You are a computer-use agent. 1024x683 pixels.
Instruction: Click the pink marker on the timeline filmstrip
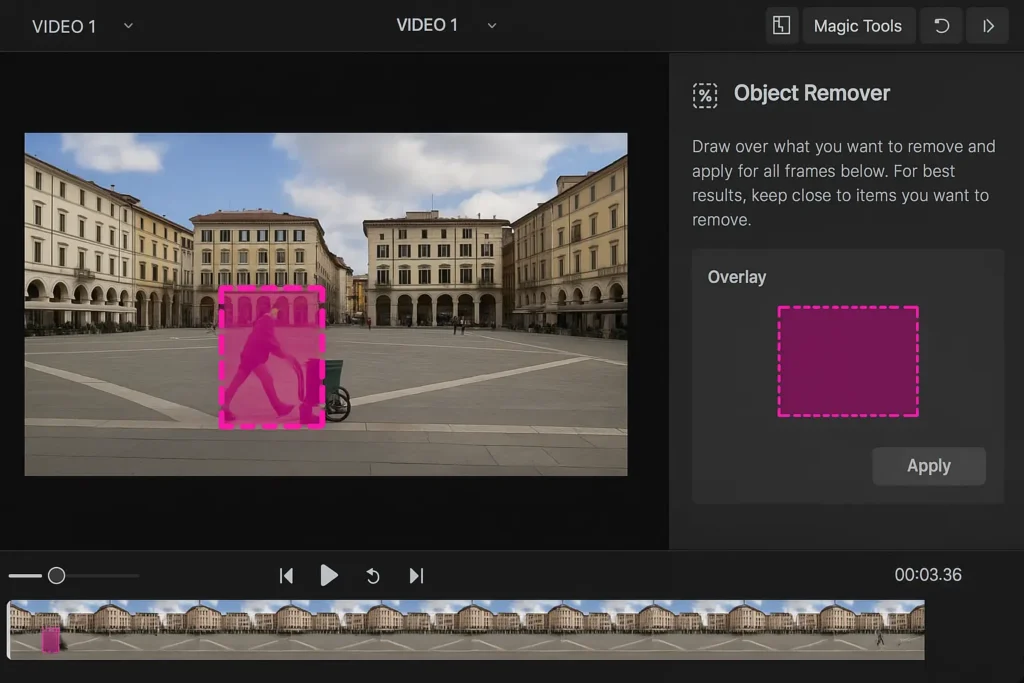tap(50, 640)
